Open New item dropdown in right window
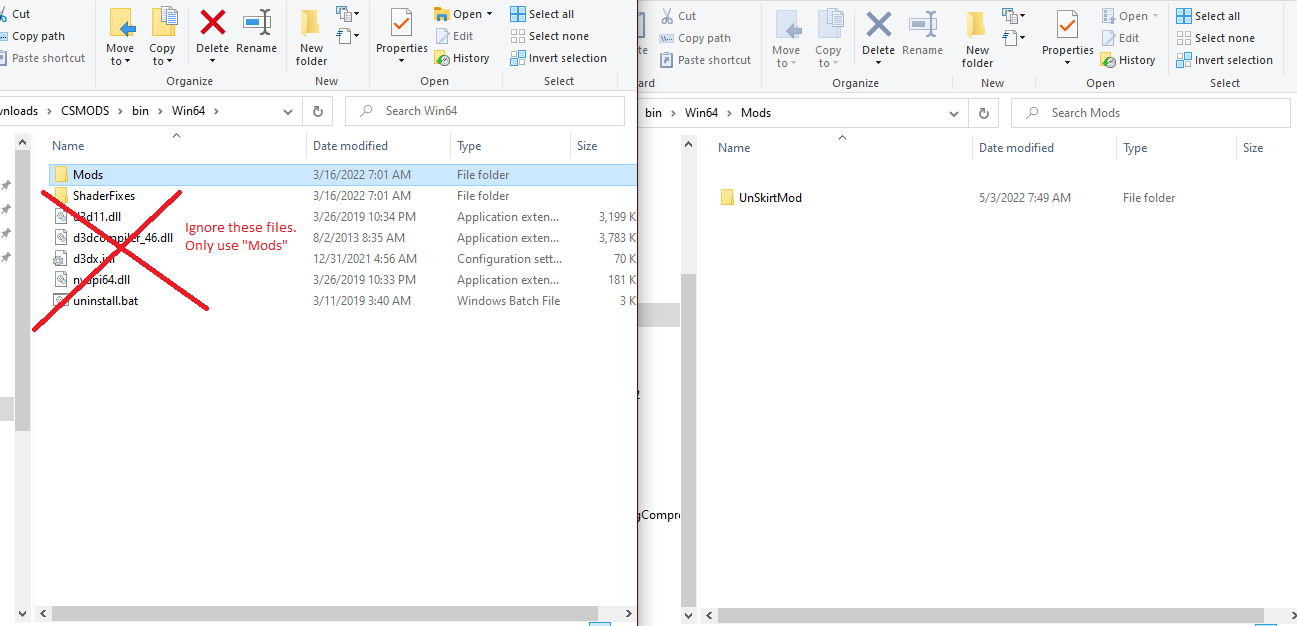1297x626 pixels. pos(1014,16)
